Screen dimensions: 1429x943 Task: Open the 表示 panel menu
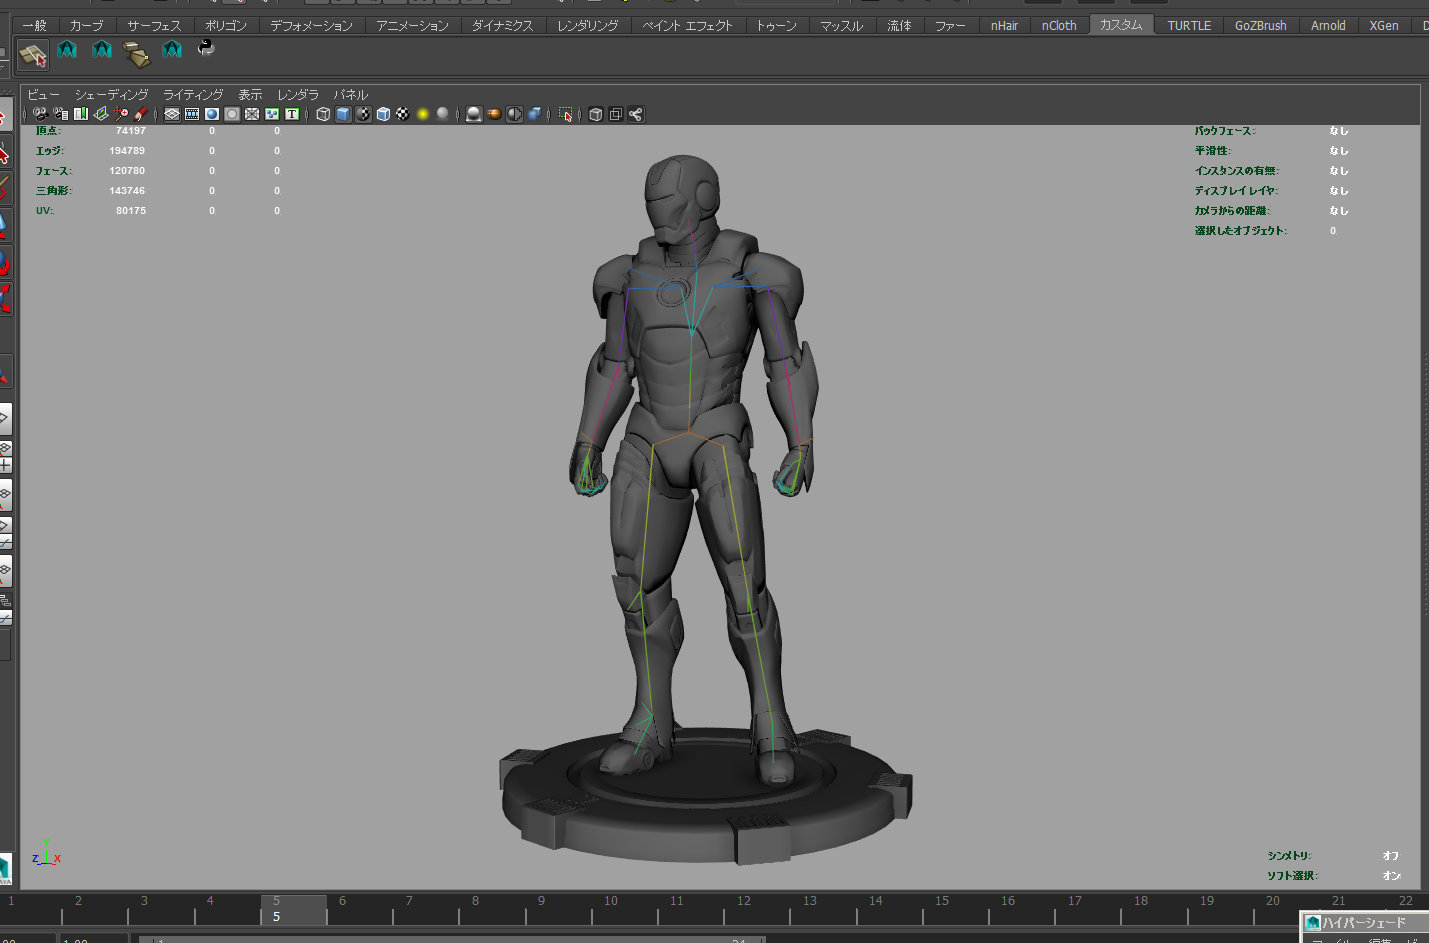click(250, 94)
